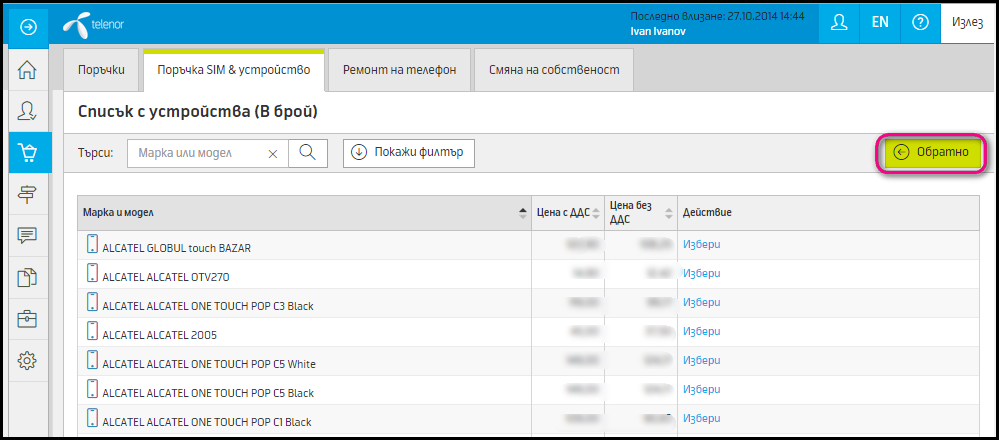Open the Home section in the sidebar

click(x=27, y=69)
